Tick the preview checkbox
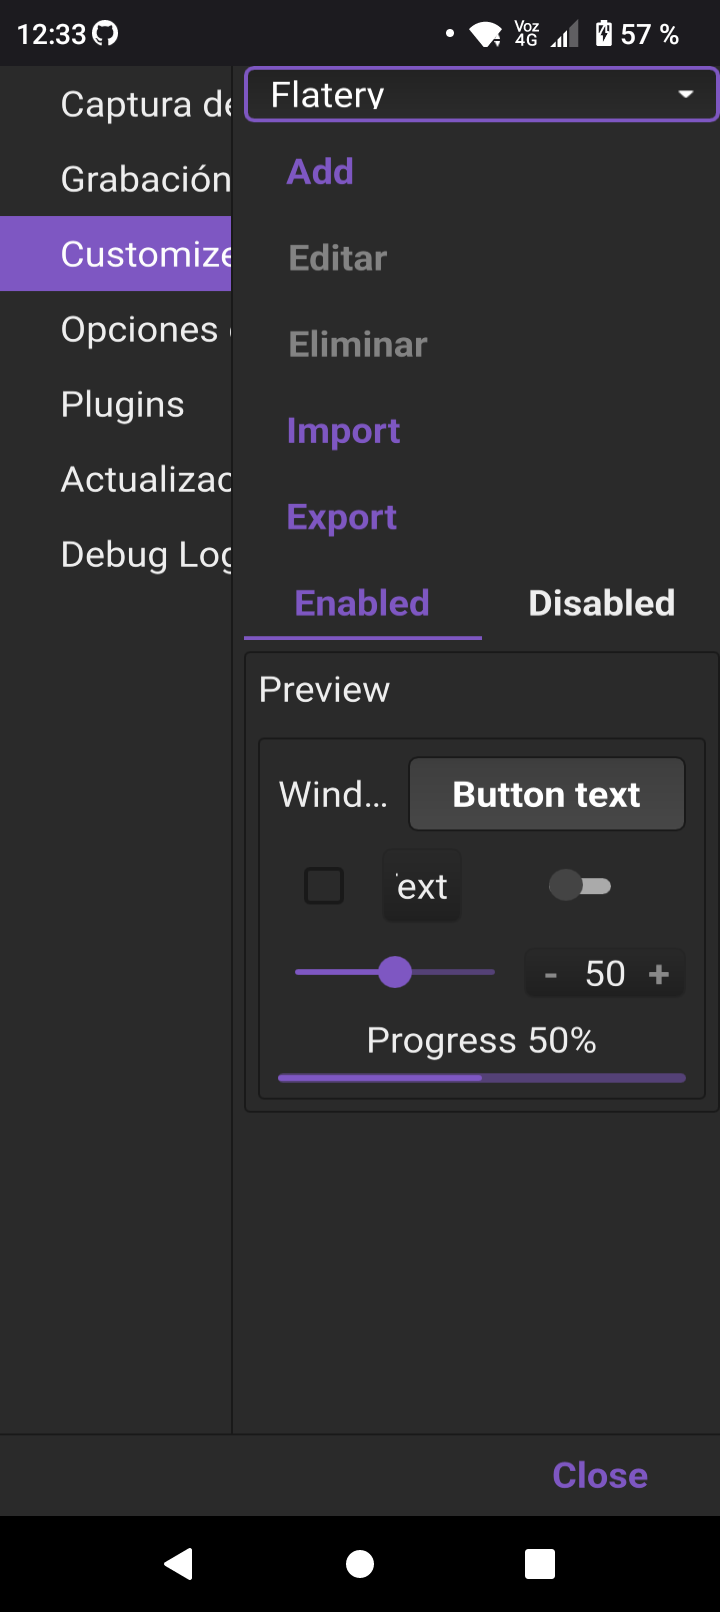The width and height of the screenshot is (720, 1612). pyautogui.click(x=324, y=886)
